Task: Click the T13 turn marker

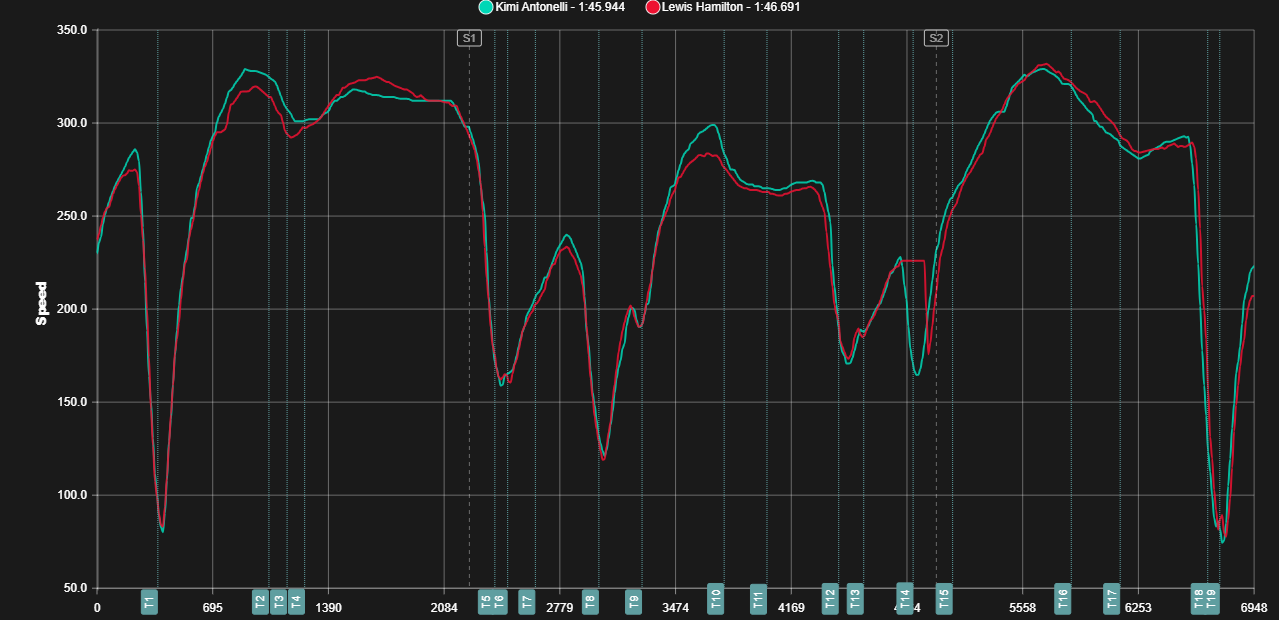Action: point(855,598)
